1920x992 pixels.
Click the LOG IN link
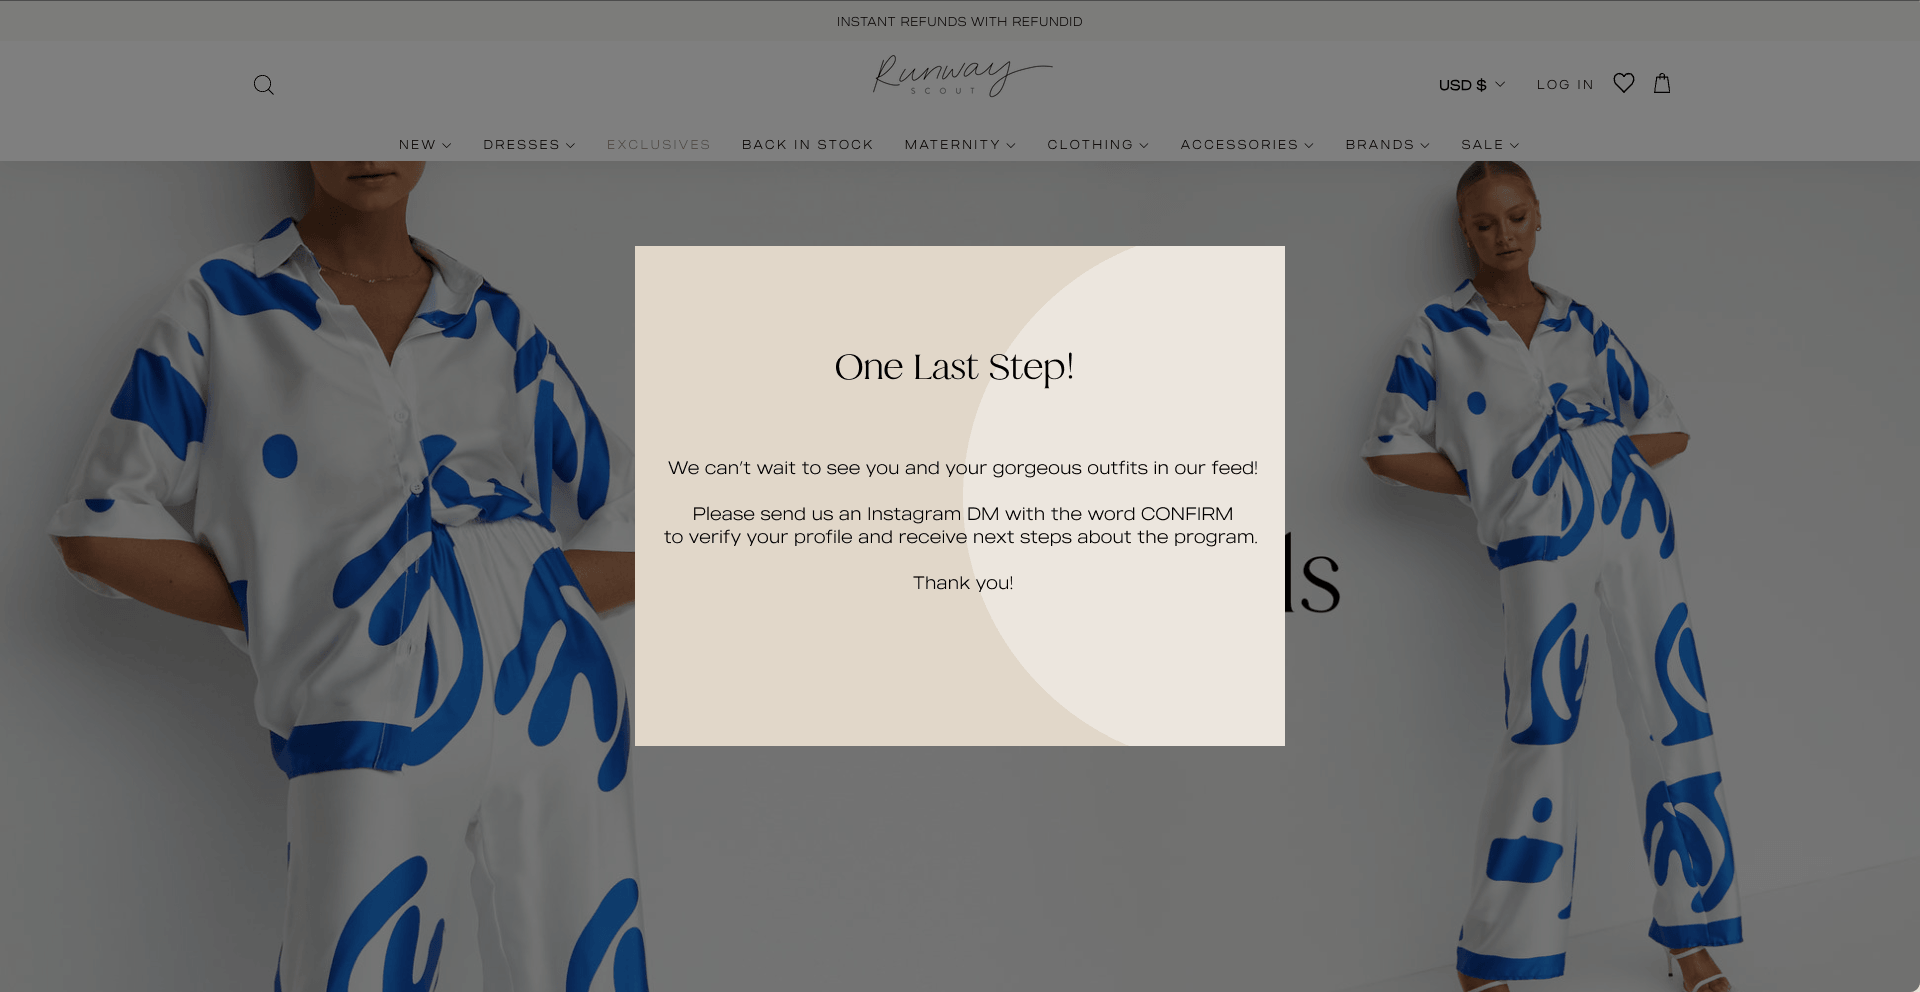(1565, 85)
